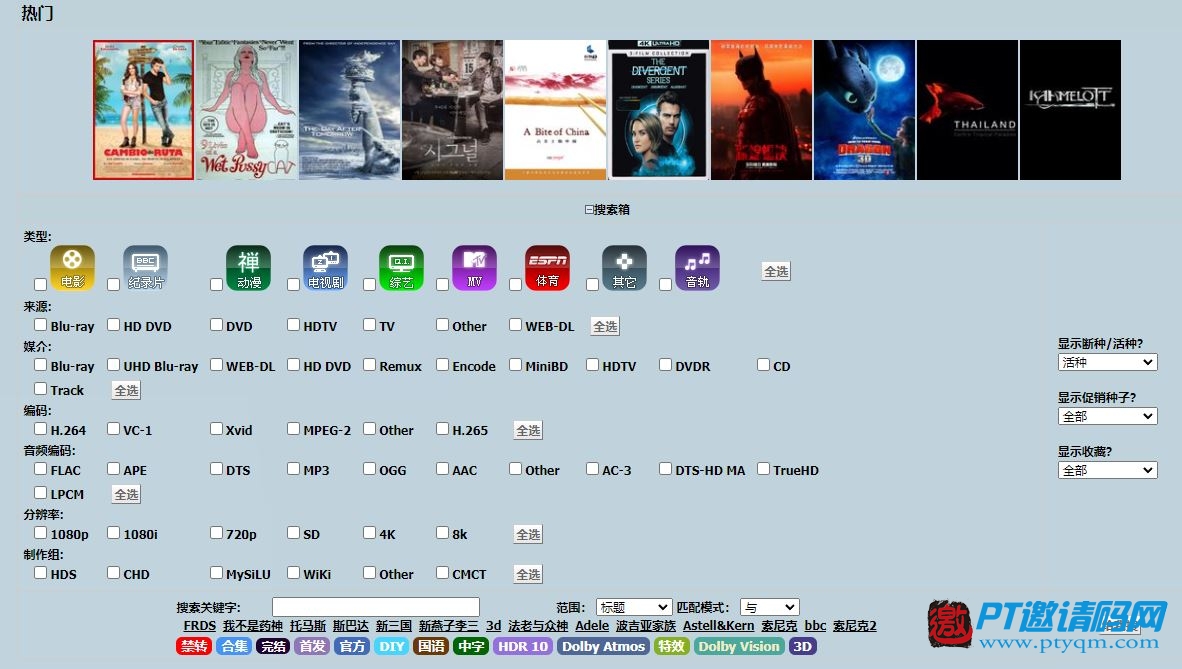The image size is (1182, 669).
Task: Open the 显示促销种子 dropdown
Action: tap(1107, 416)
